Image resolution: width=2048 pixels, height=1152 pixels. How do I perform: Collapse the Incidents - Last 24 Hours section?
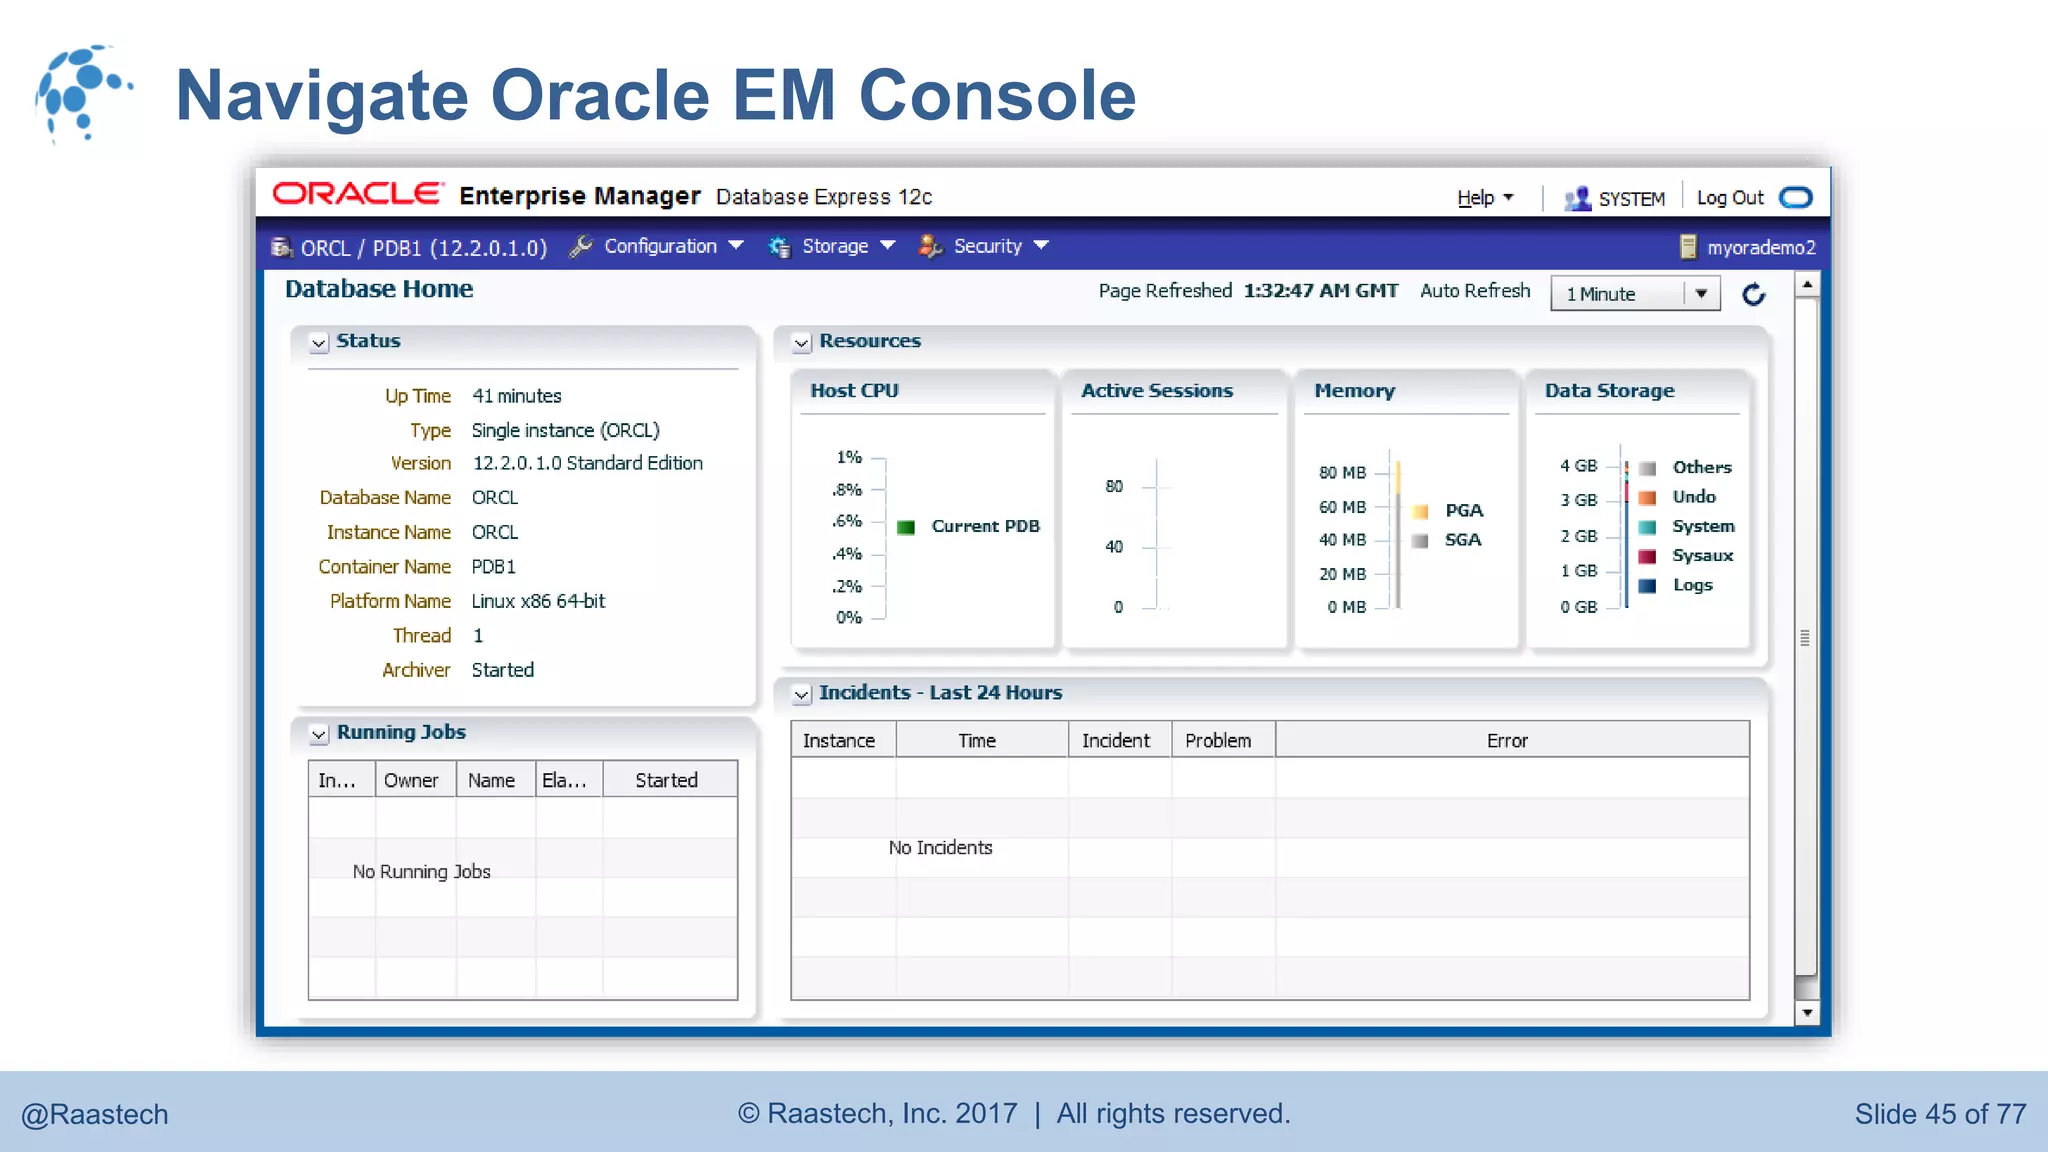point(802,694)
